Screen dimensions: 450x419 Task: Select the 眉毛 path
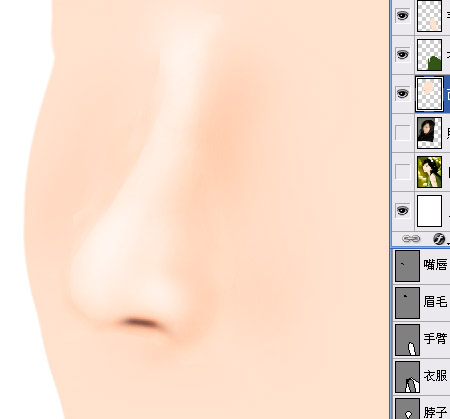[x=421, y=303]
